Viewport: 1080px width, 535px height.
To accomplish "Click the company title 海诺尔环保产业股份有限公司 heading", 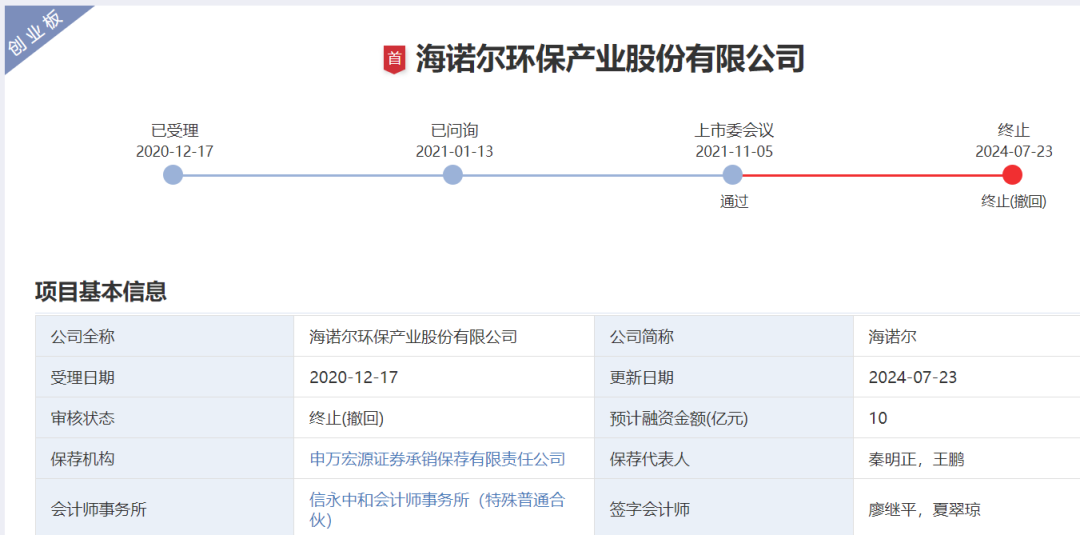I will coord(610,59).
